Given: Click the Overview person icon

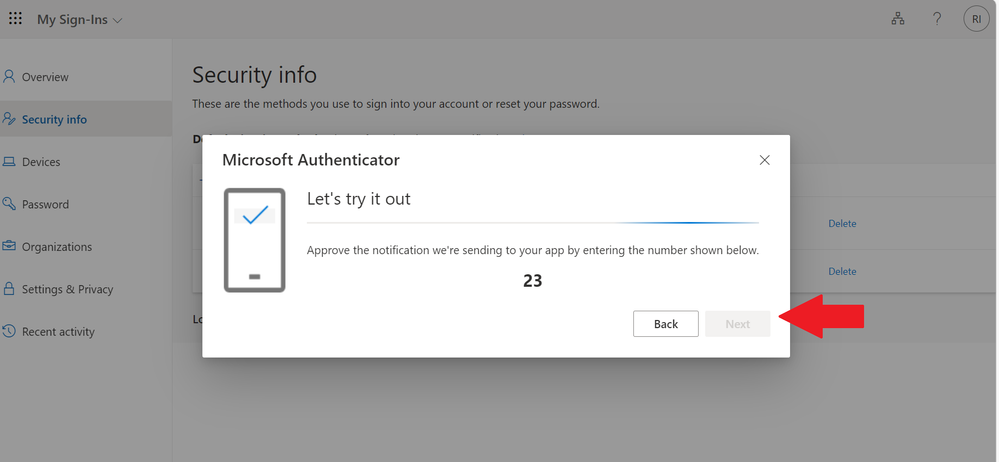Looking at the screenshot, I should click(x=10, y=77).
